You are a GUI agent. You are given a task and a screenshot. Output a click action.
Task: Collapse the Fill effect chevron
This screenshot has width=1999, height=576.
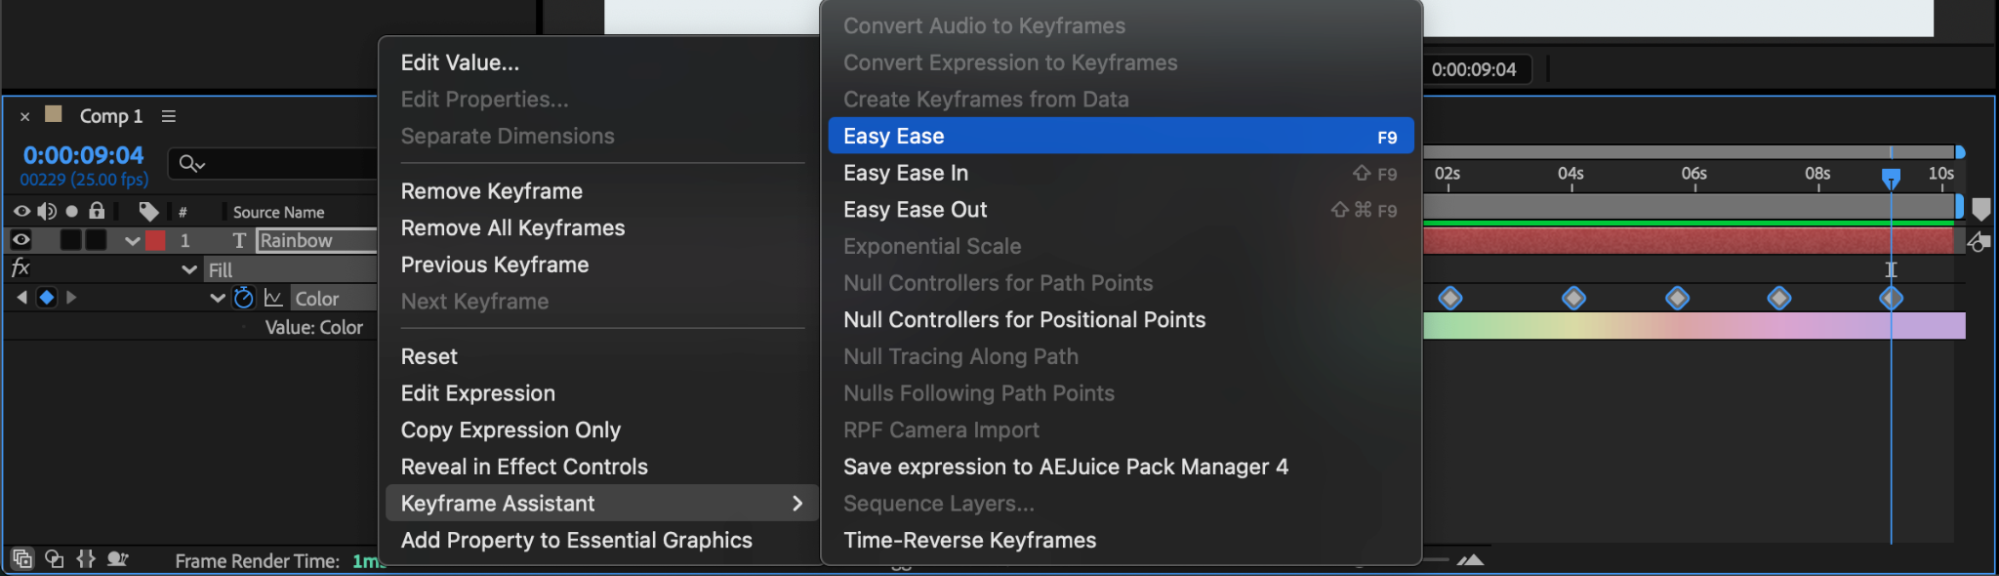(189, 270)
